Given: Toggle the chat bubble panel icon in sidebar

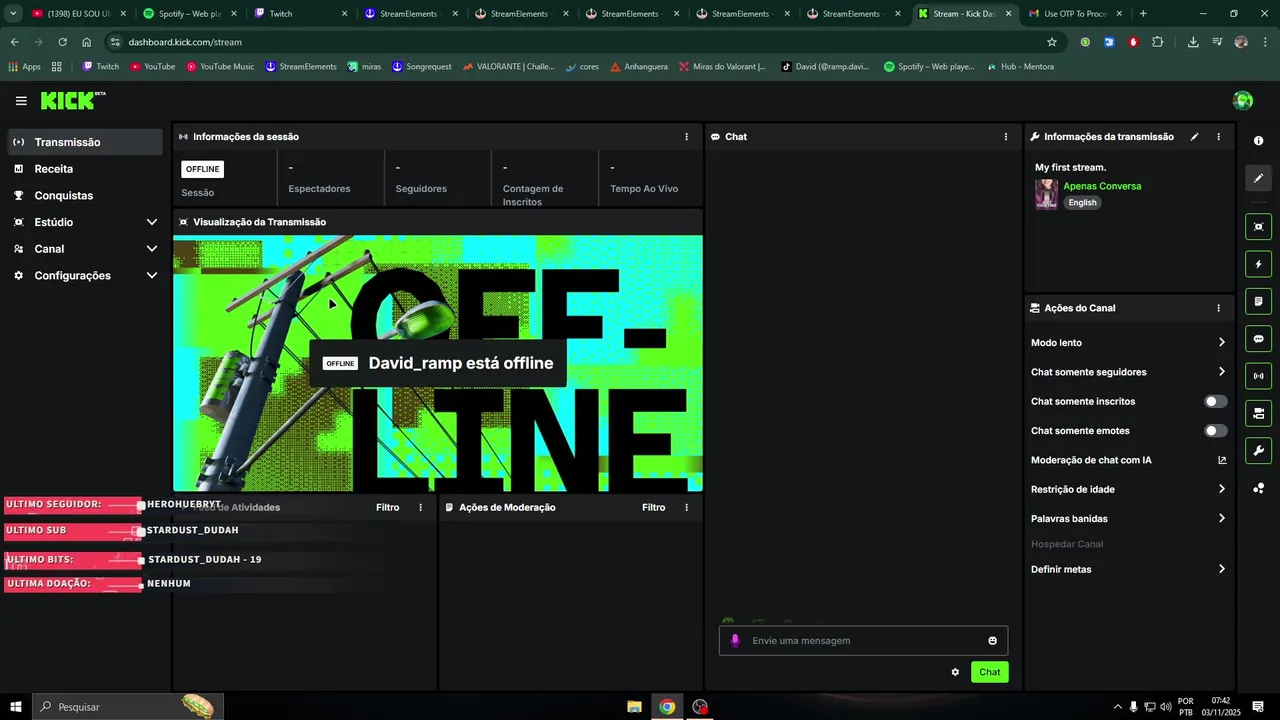Looking at the screenshot, I should (x=1258, y=339).
